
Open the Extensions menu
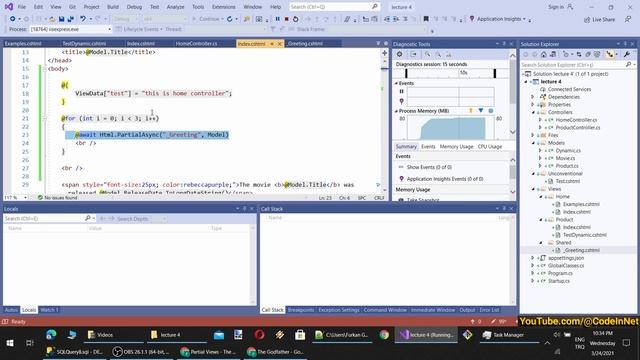223,7
